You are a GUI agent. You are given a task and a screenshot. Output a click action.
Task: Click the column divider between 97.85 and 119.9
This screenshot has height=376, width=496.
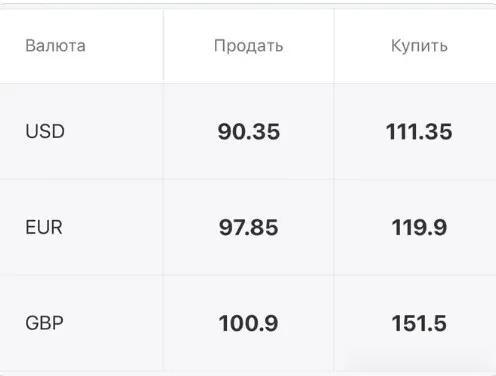(x=334, y=227)
